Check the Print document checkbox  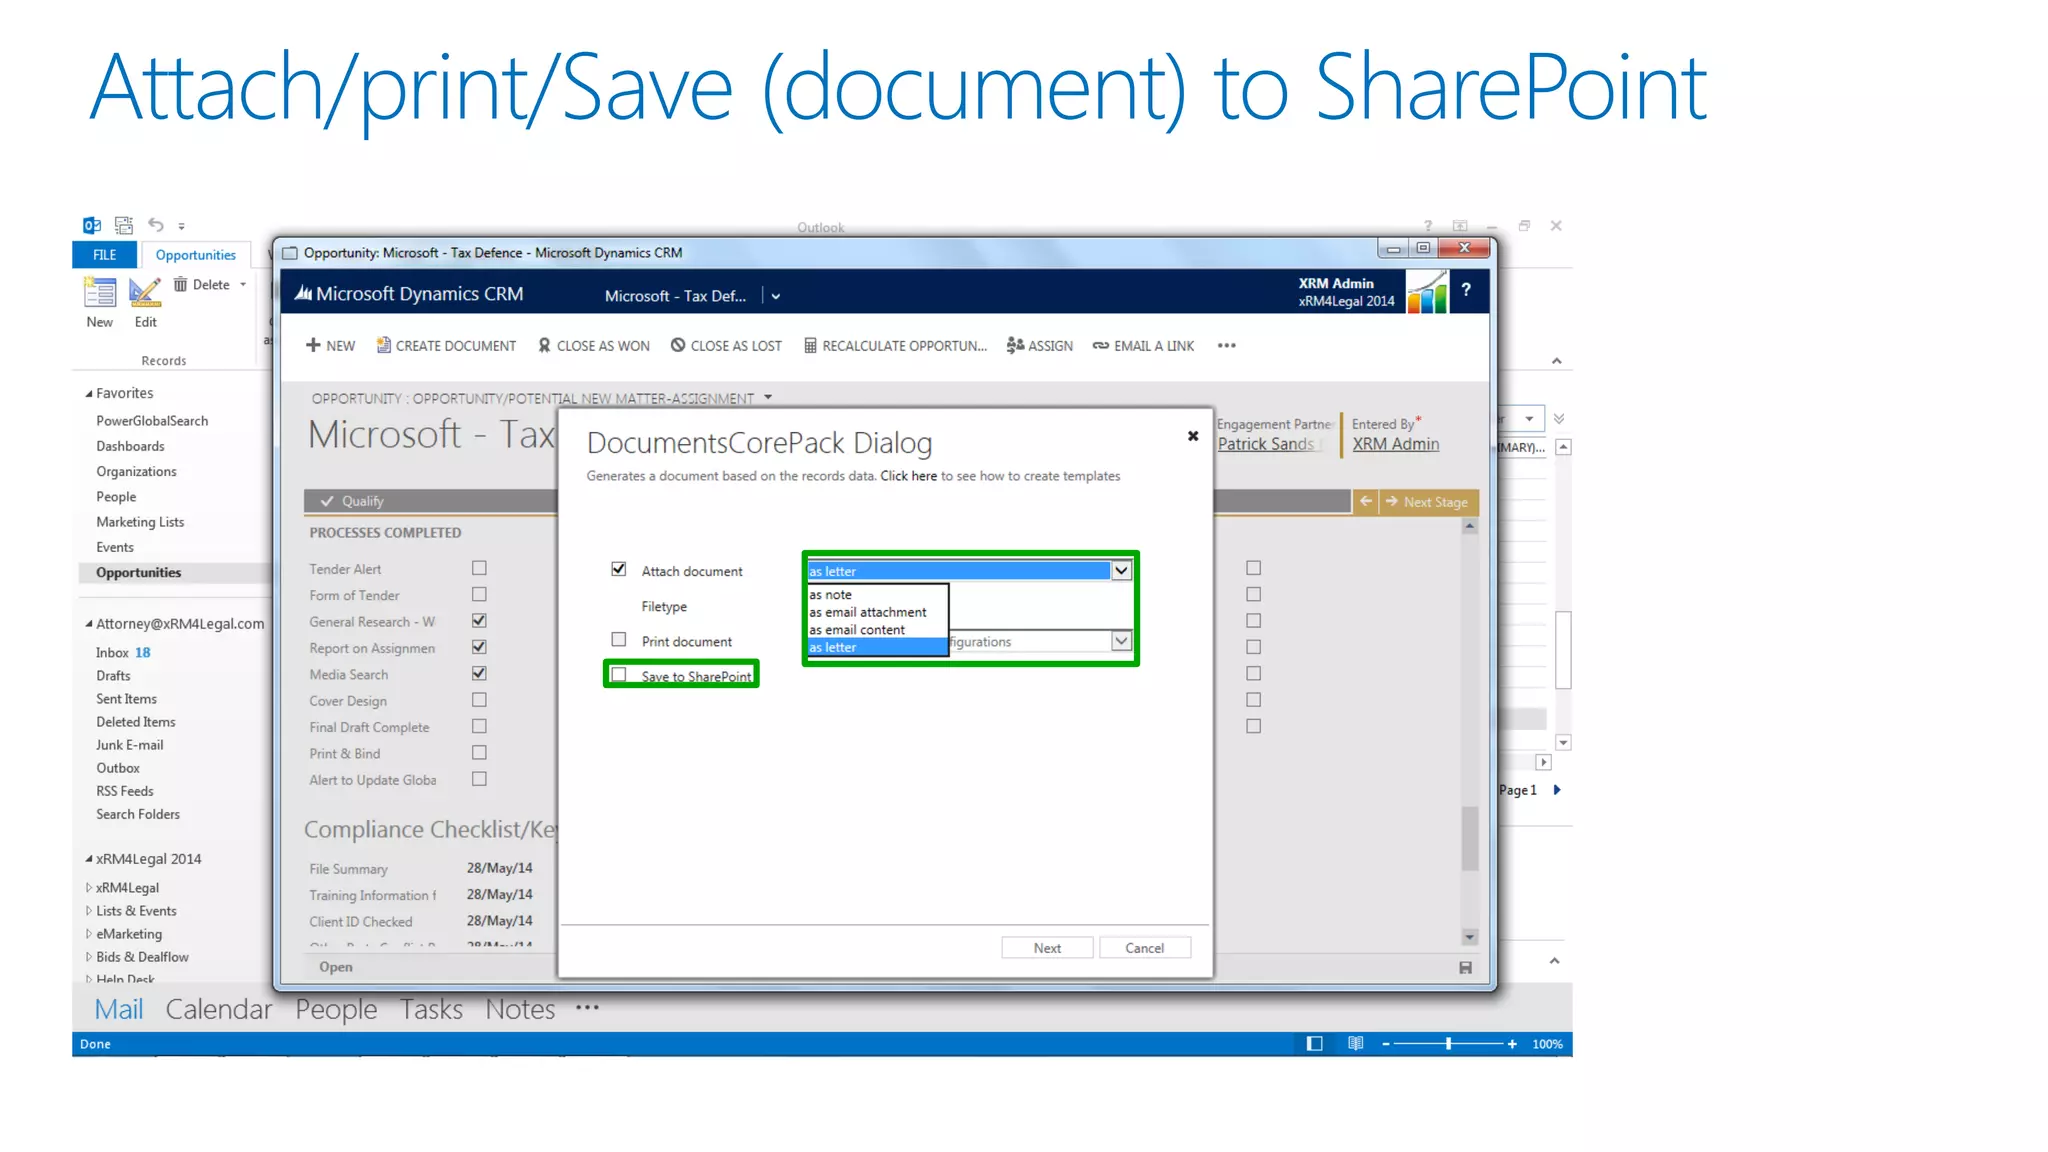point(619,640)
